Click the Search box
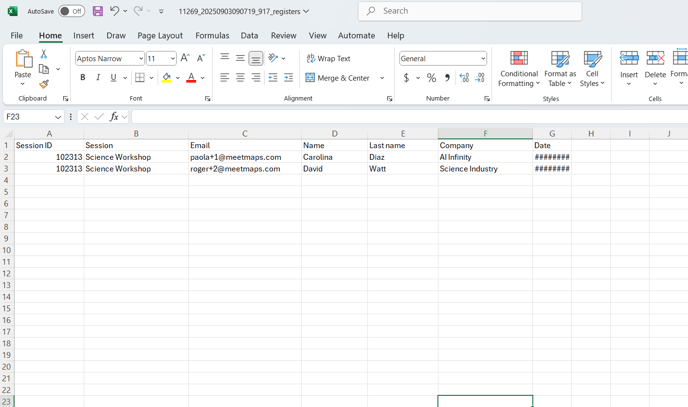The width and height of the screenshot is (688, 407). point(470,11)
